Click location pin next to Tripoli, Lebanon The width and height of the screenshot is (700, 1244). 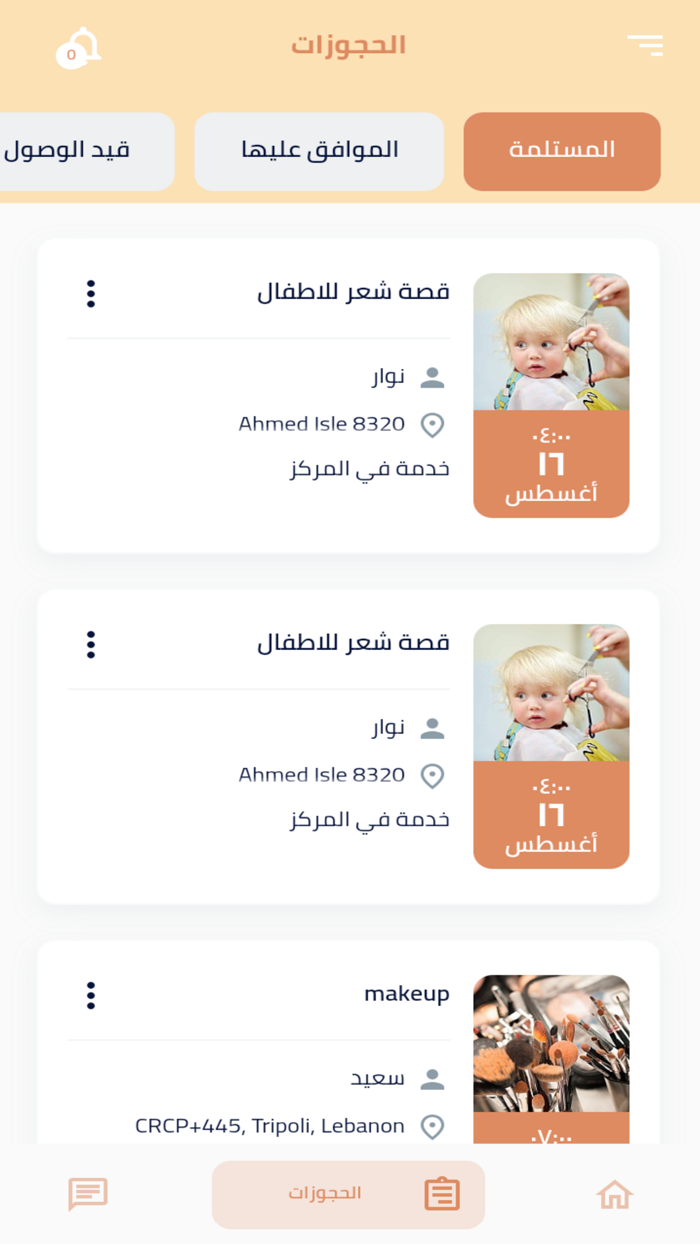[x=432, y=1127]
